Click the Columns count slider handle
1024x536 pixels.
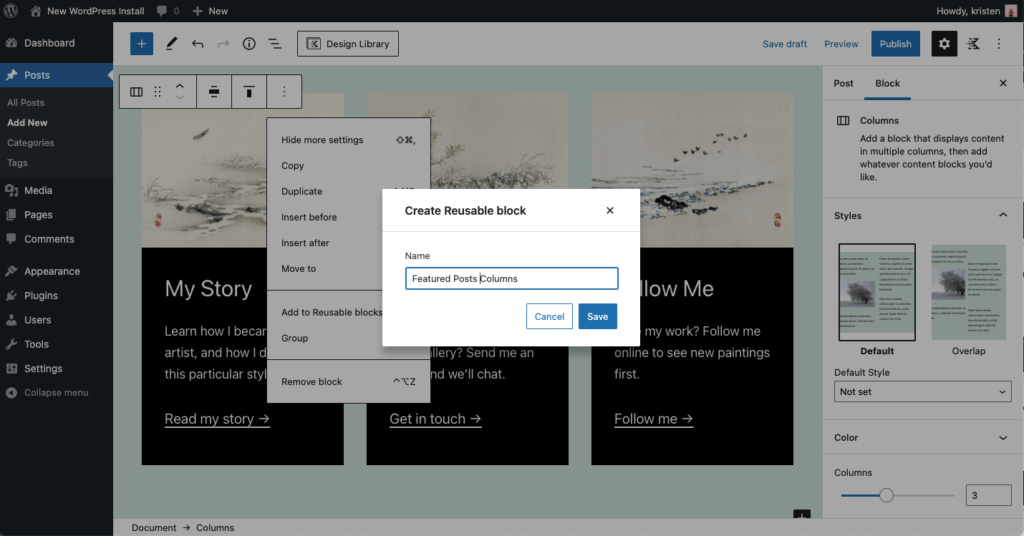[x=886, y=495]
